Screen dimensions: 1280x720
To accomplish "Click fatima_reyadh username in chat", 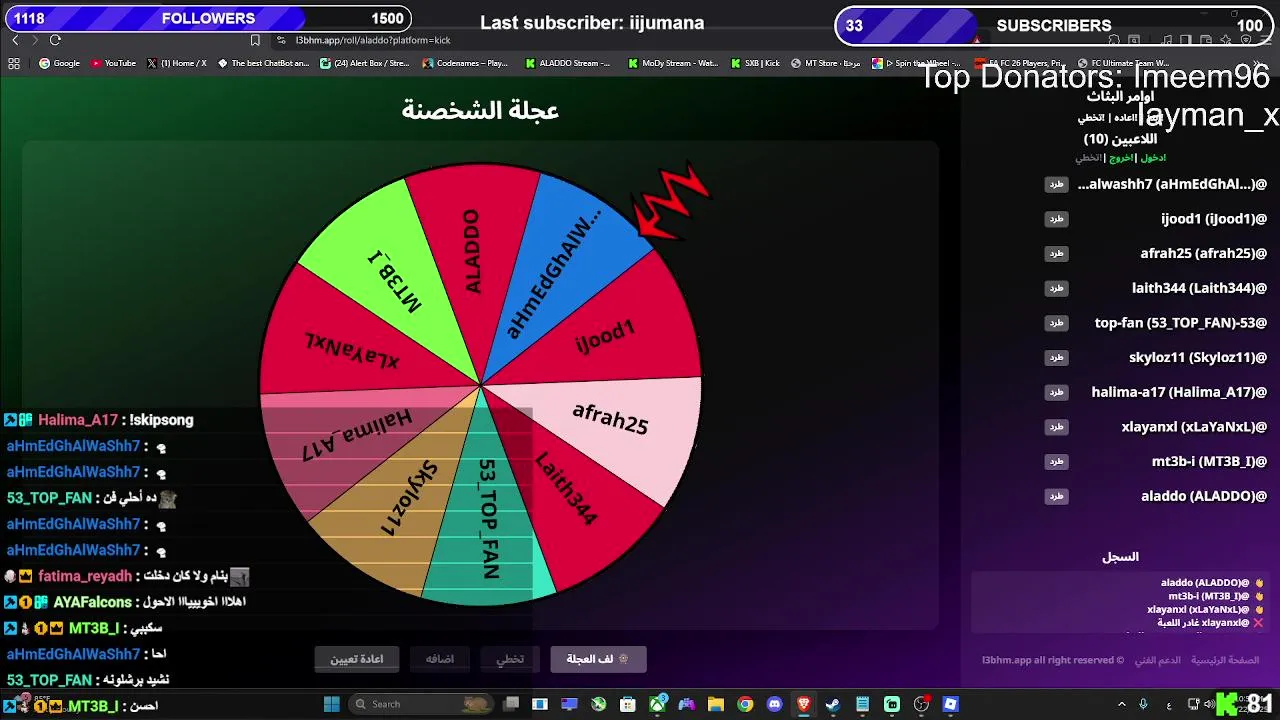I will click(x=85, y=576).
